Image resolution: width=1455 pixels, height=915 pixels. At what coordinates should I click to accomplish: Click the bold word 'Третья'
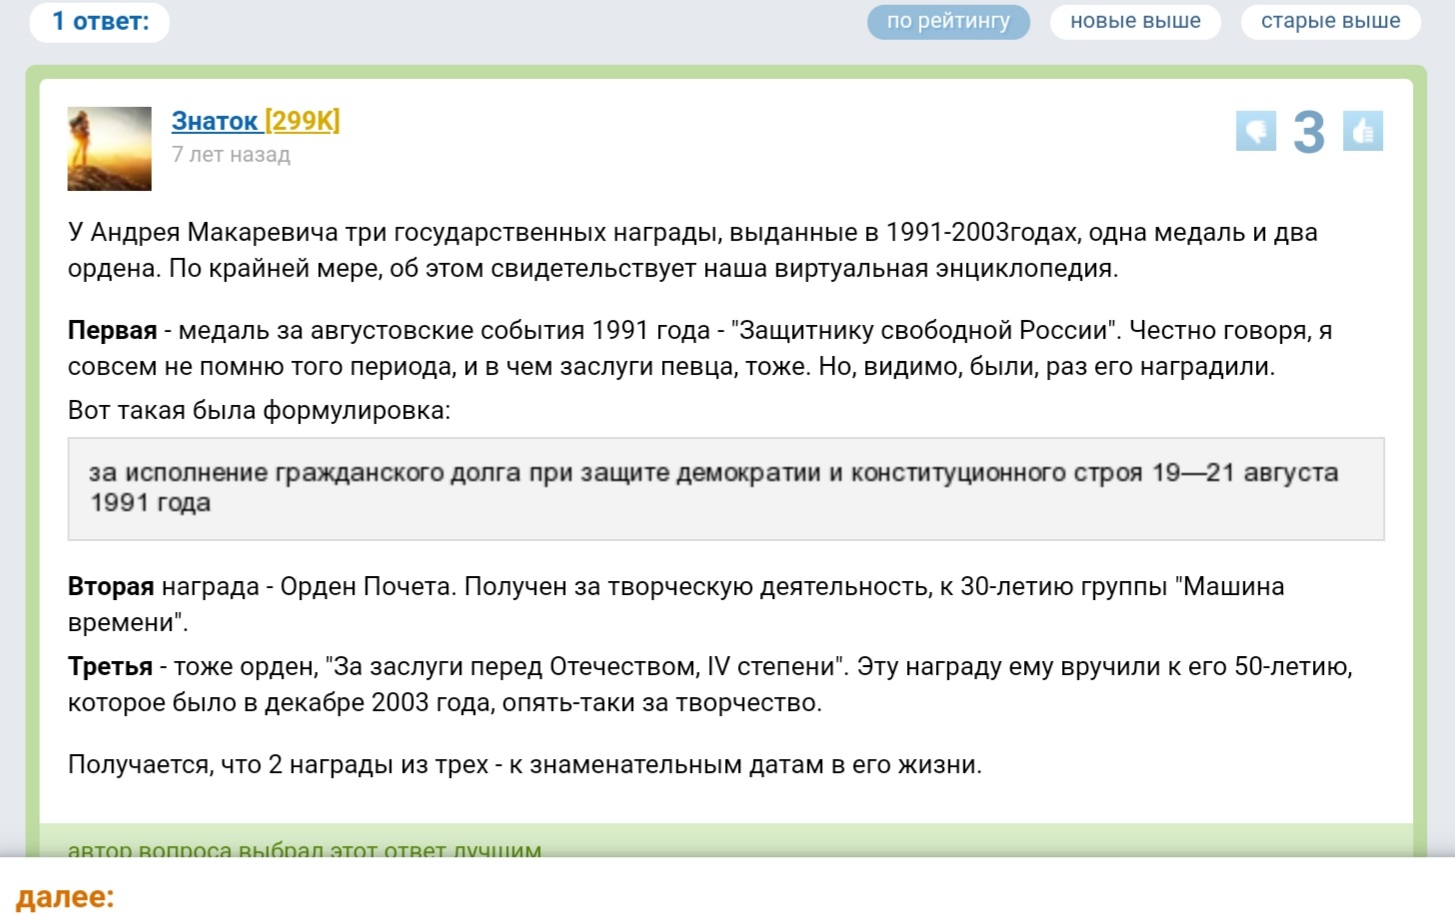[x=110, y=667]
